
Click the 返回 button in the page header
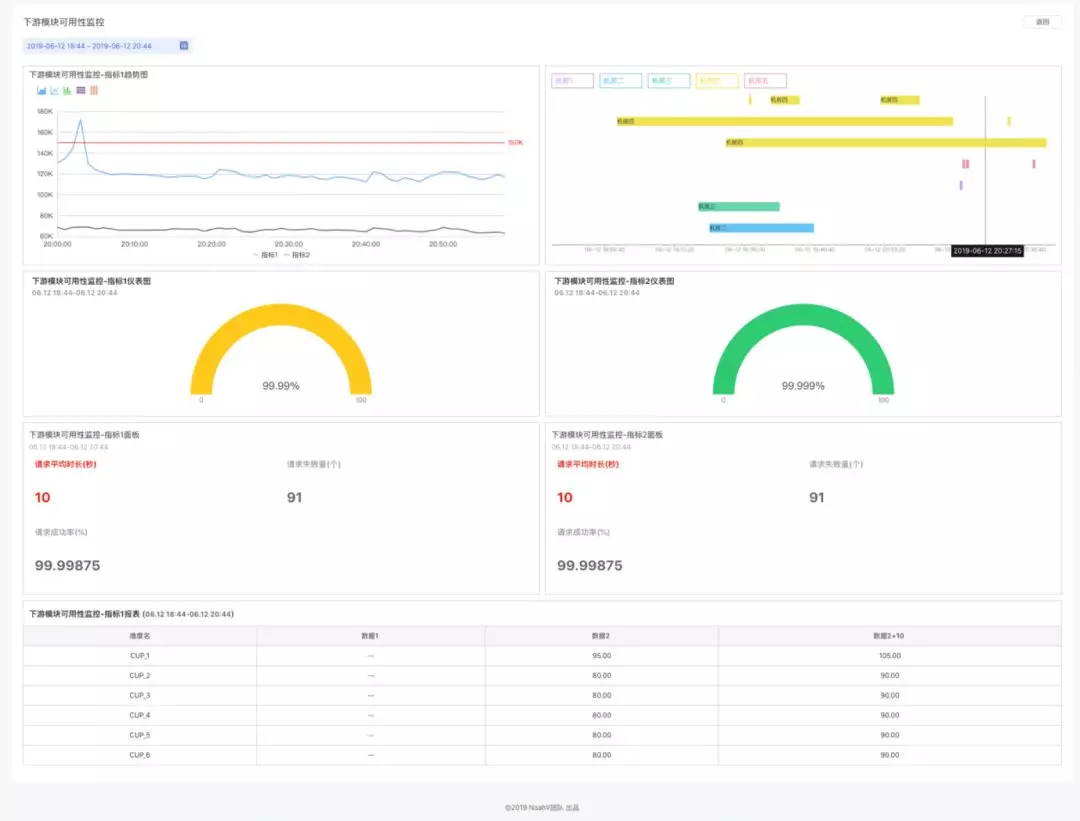(1042, 22)
